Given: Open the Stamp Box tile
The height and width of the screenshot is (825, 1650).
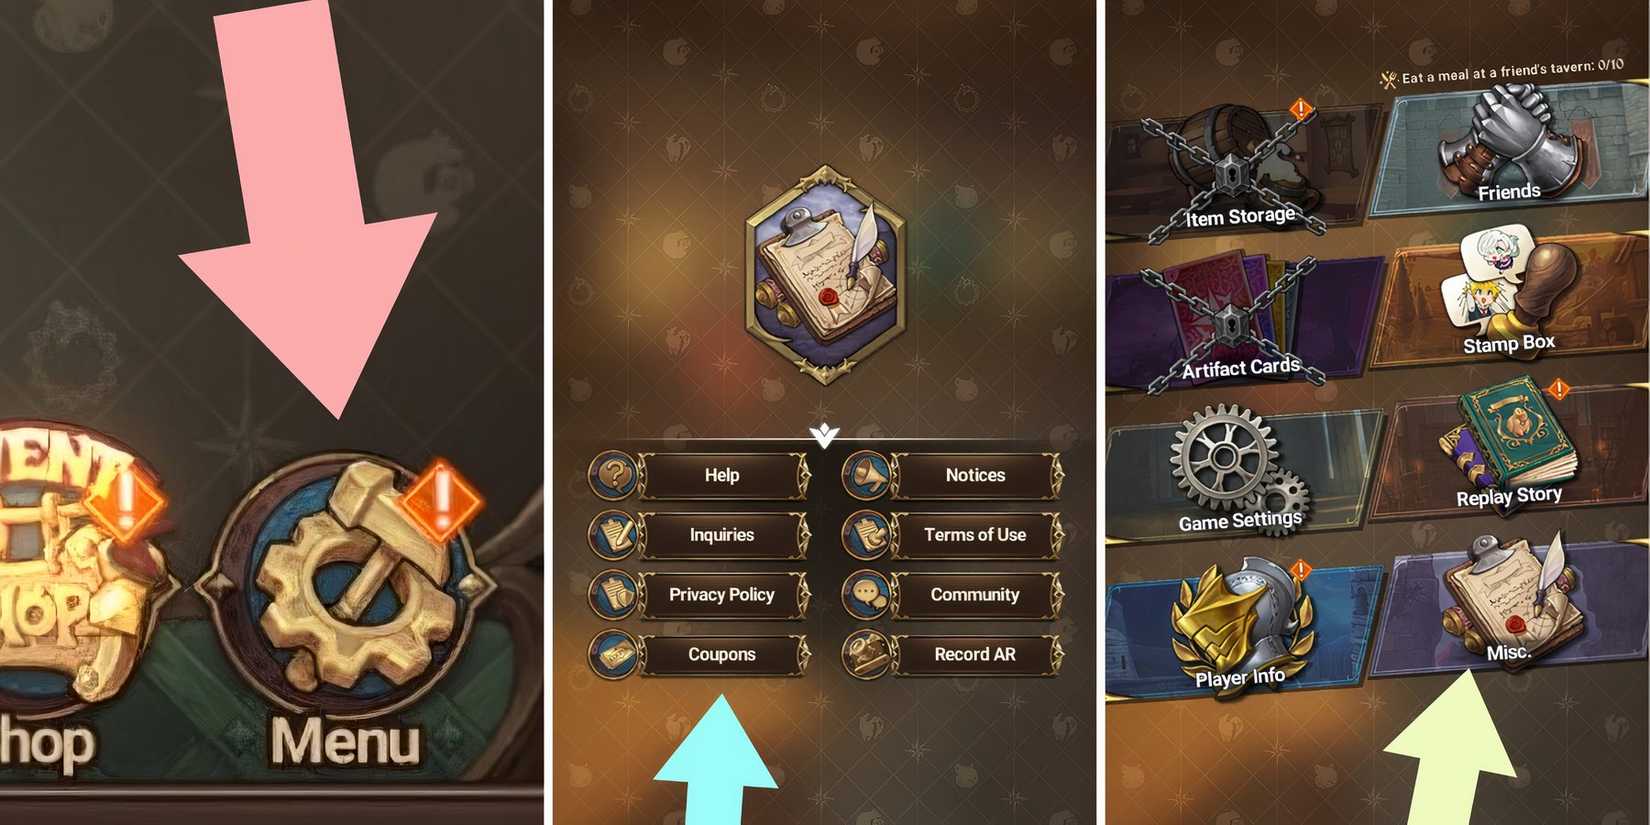Looking at the screenshot, I should pyautogui.click(x=1510, y=298).
